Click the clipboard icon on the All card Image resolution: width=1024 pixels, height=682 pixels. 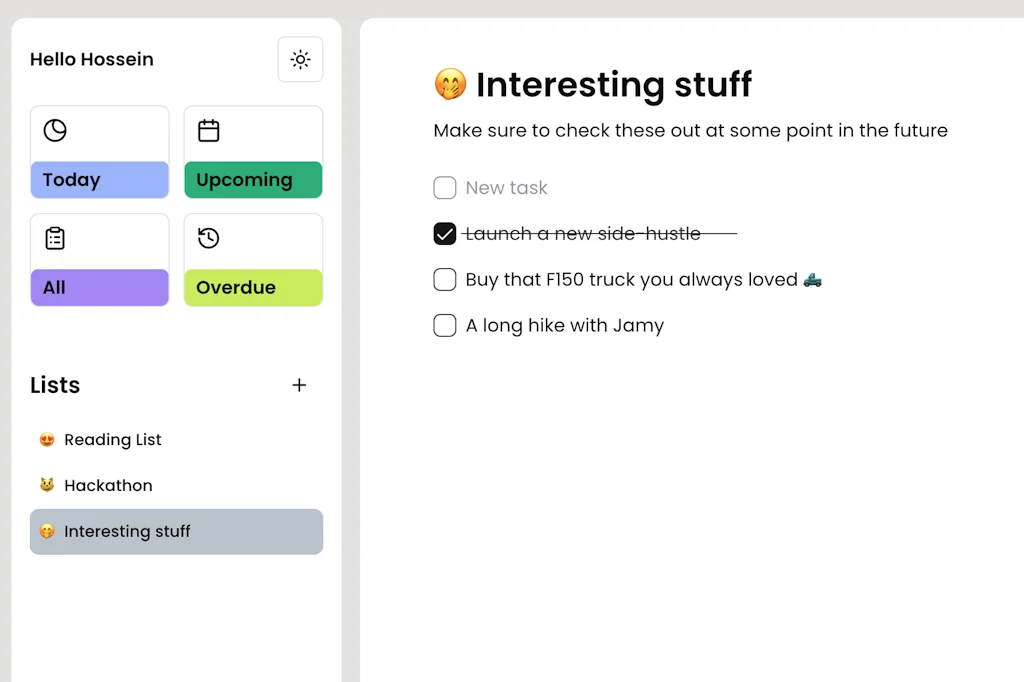click(54, 238)
